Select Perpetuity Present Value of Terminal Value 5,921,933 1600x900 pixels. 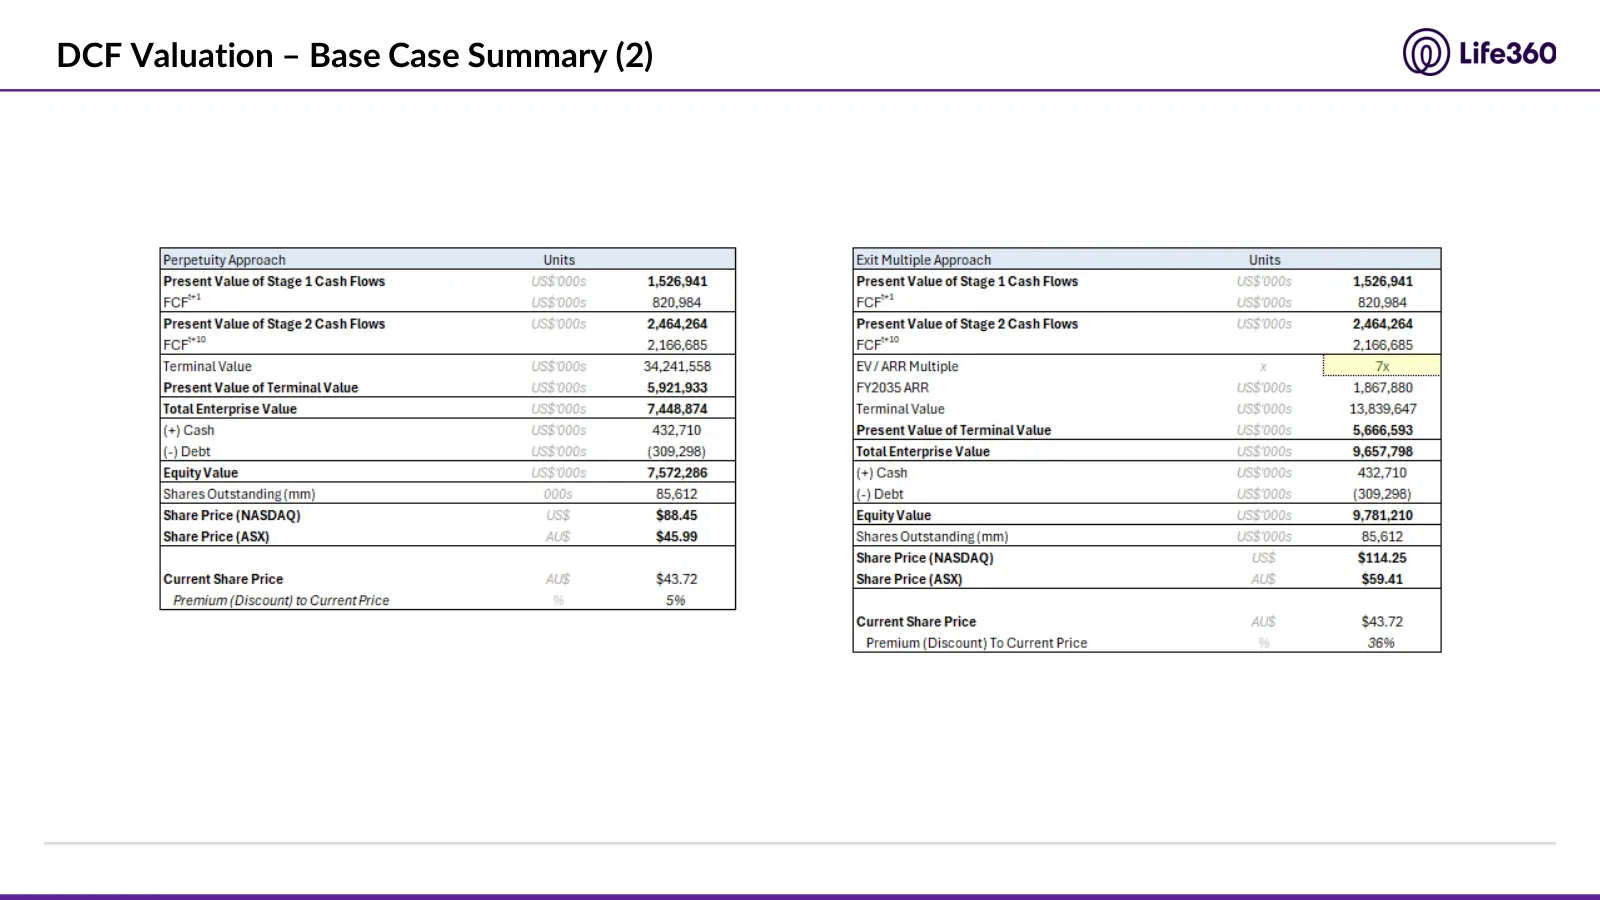pyautogui.click(x=677, y=388)
